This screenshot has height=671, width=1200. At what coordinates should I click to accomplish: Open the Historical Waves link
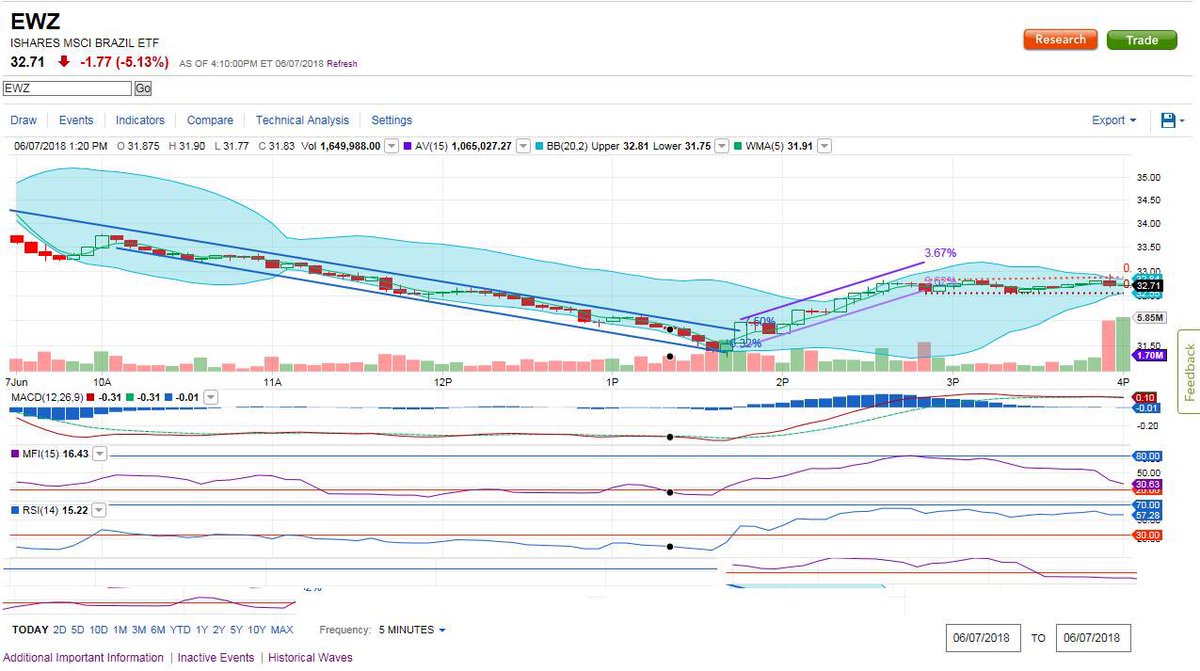click(309, 657)
